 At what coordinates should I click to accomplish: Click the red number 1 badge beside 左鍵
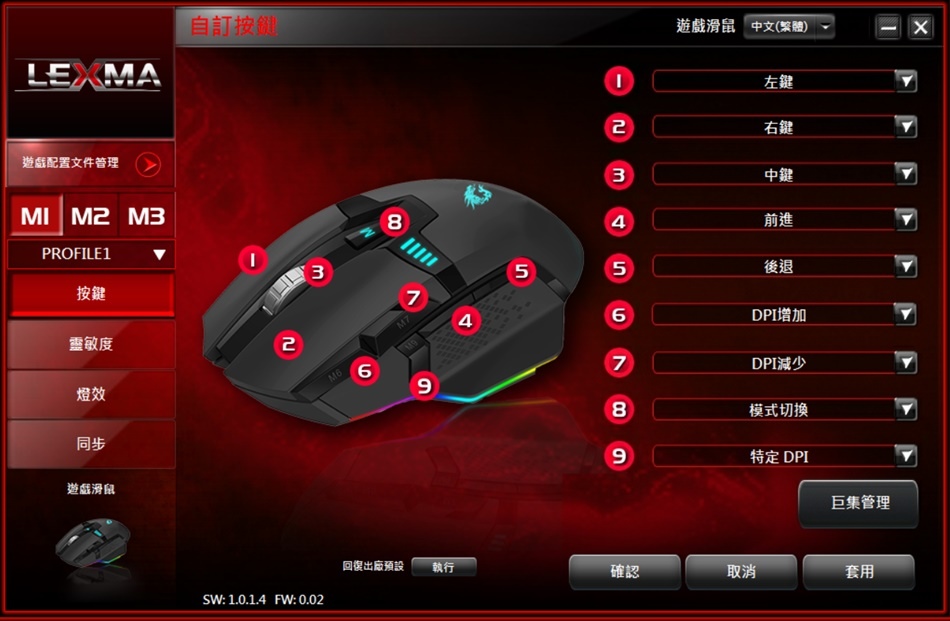619,81
